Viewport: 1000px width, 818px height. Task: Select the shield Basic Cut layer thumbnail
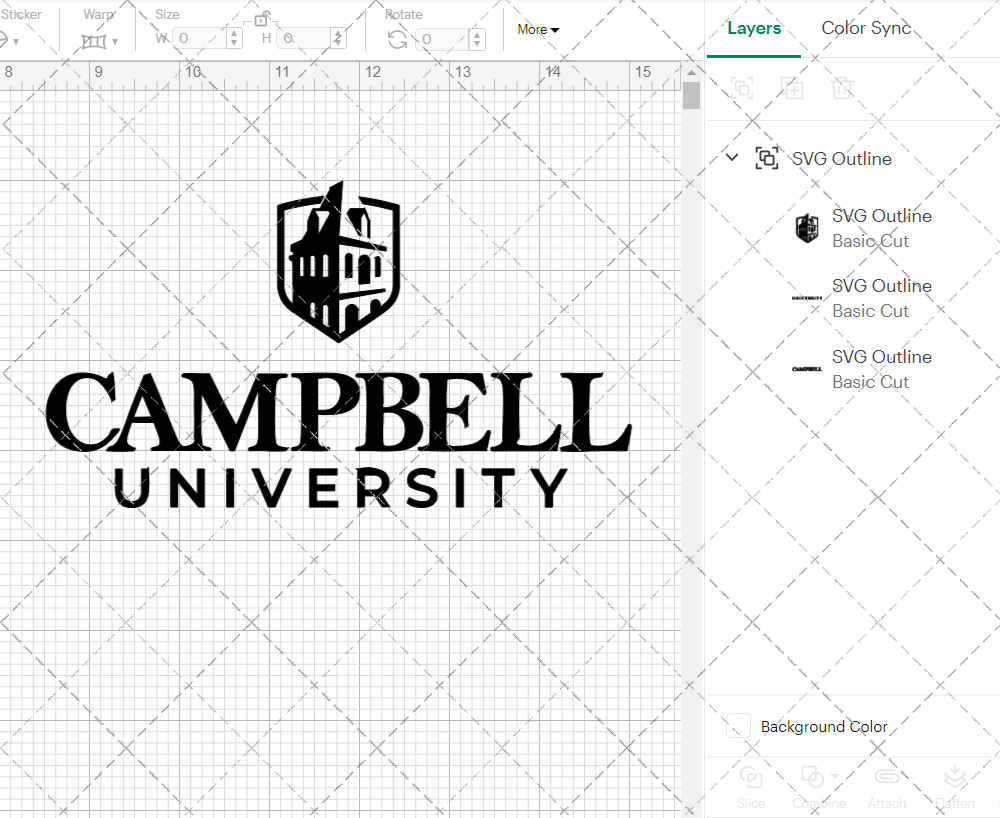806,227
